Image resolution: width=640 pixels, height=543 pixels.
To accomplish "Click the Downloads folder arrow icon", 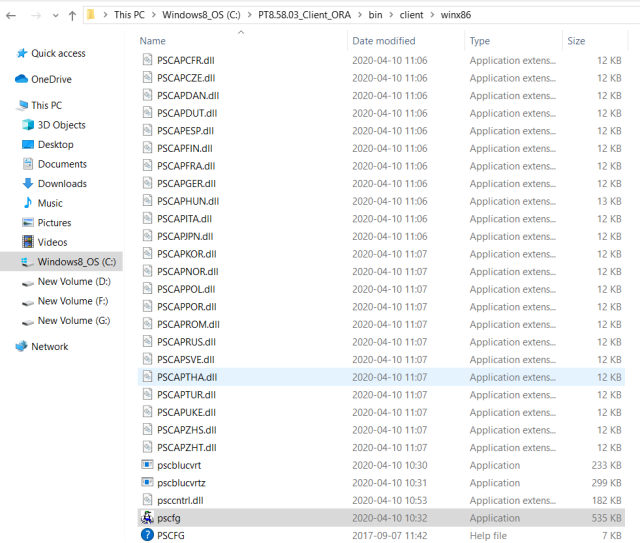I will 28,184.
